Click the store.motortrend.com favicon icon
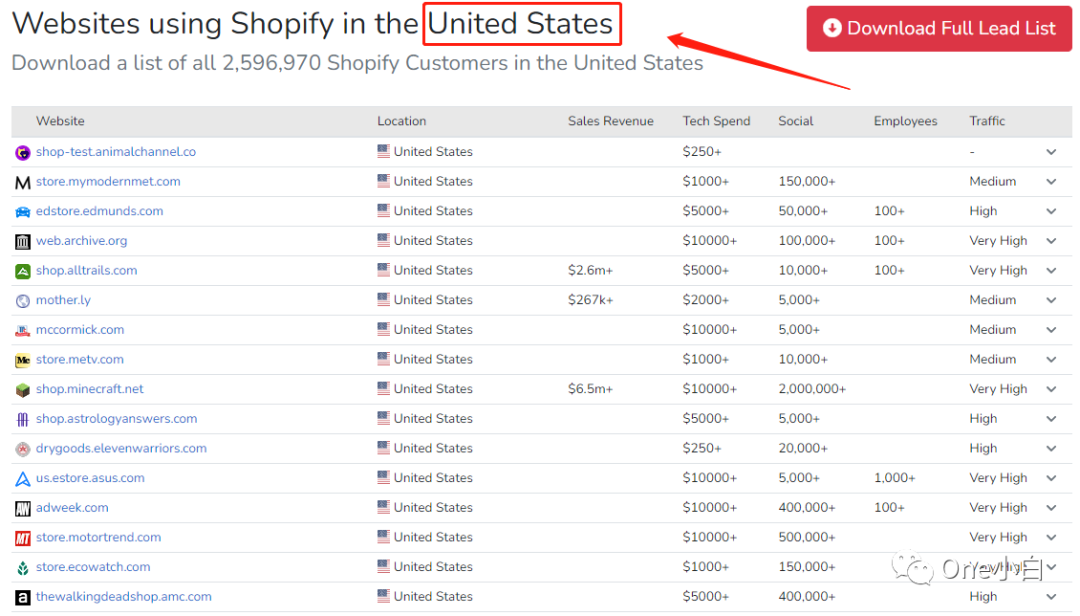Screen dimensions: 1080x616 (23, 538)
